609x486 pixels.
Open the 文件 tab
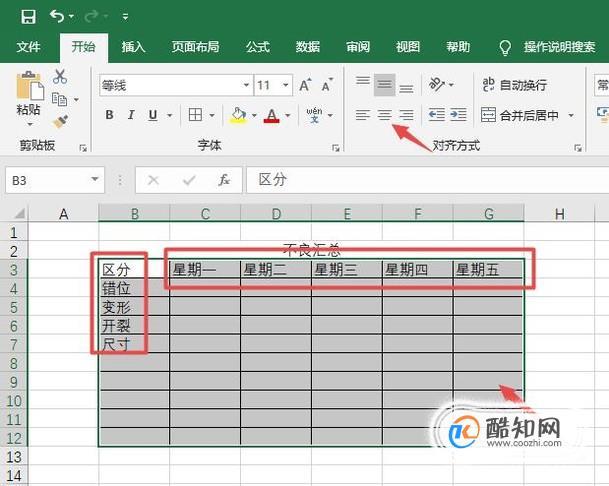[28, 47]
